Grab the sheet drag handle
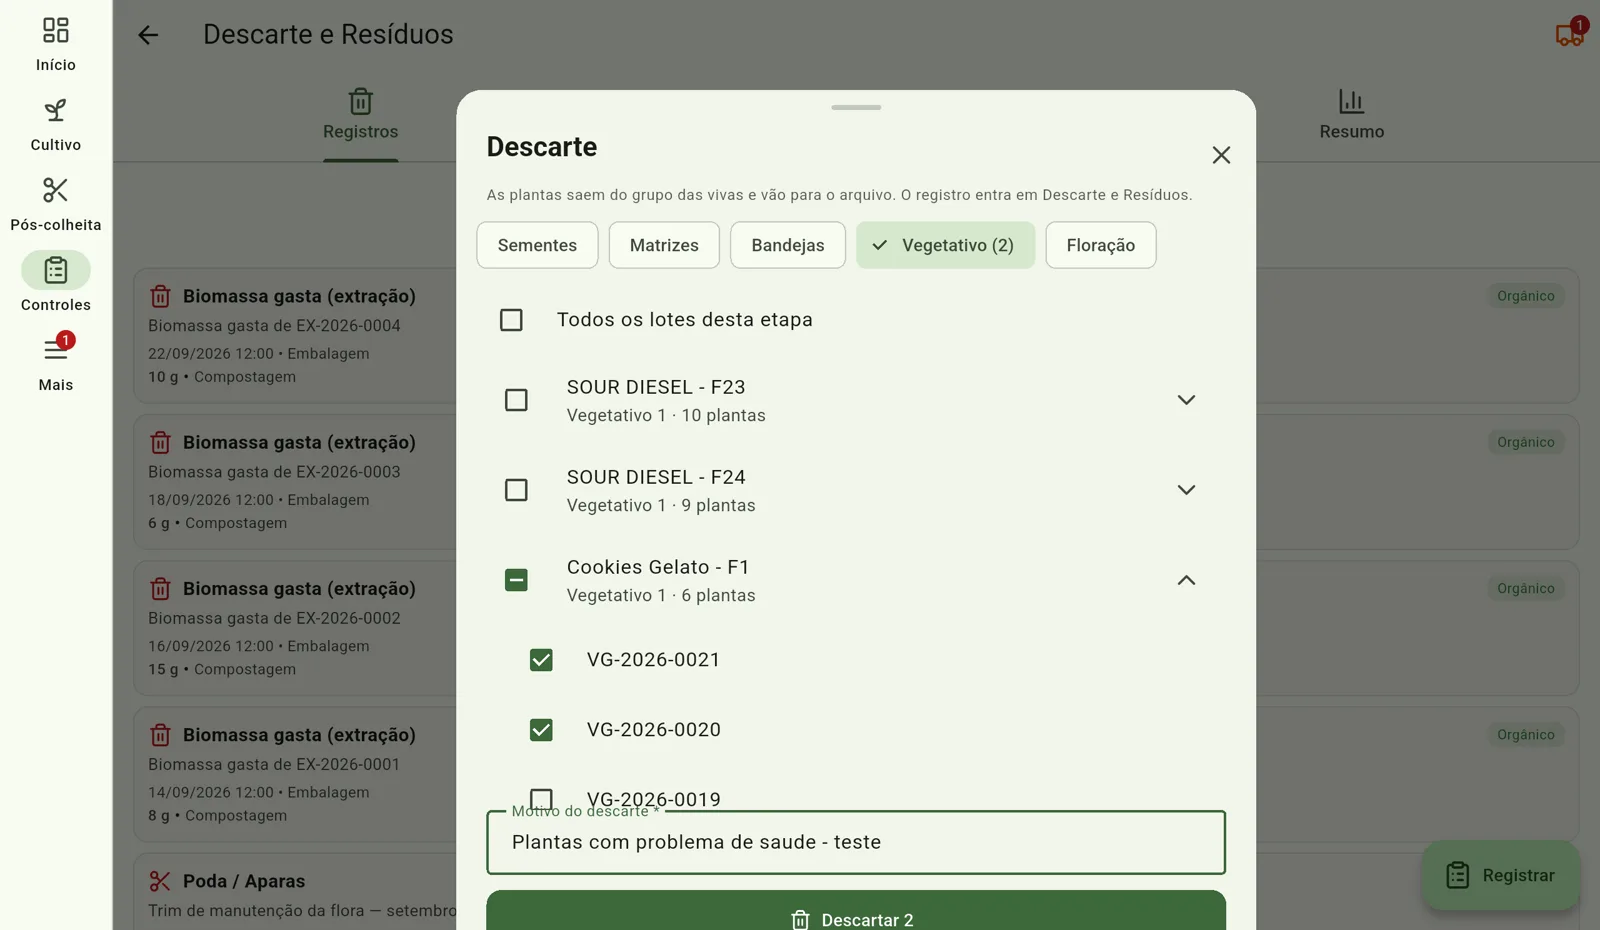This screenshot has width=1600, height=930. pos(856,107)
